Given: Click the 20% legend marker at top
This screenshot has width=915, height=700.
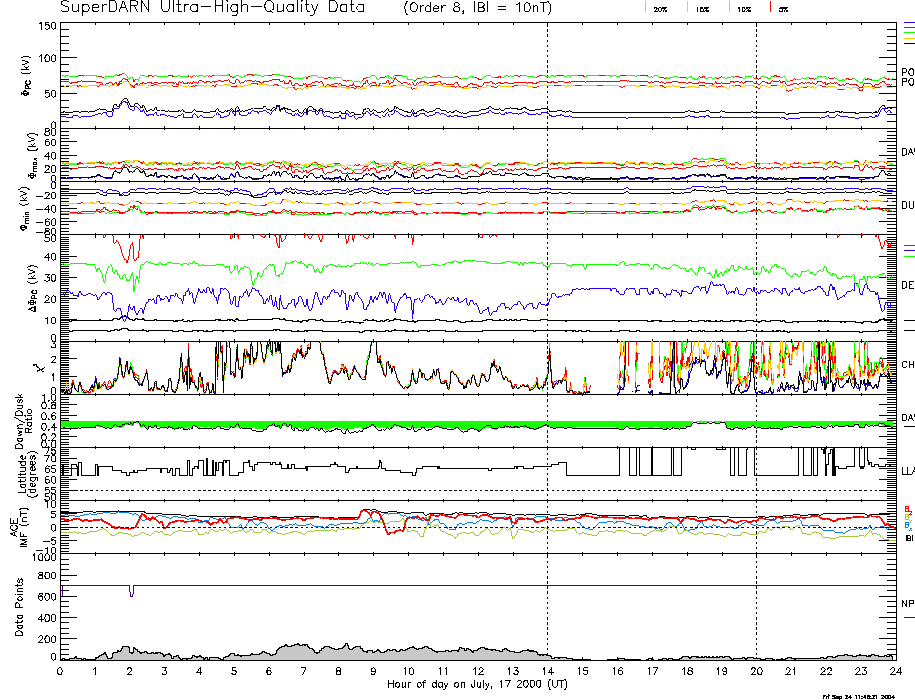Looking at the screenshot, I should click(x=658, y=8).
